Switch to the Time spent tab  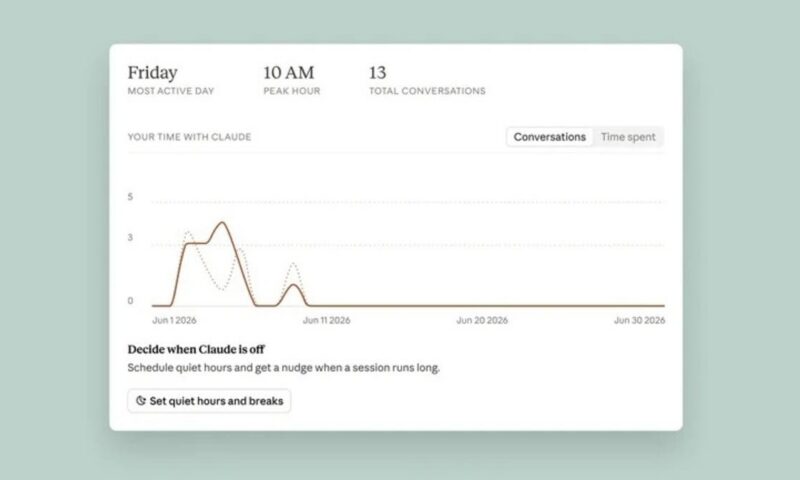(x=628, y=137)
